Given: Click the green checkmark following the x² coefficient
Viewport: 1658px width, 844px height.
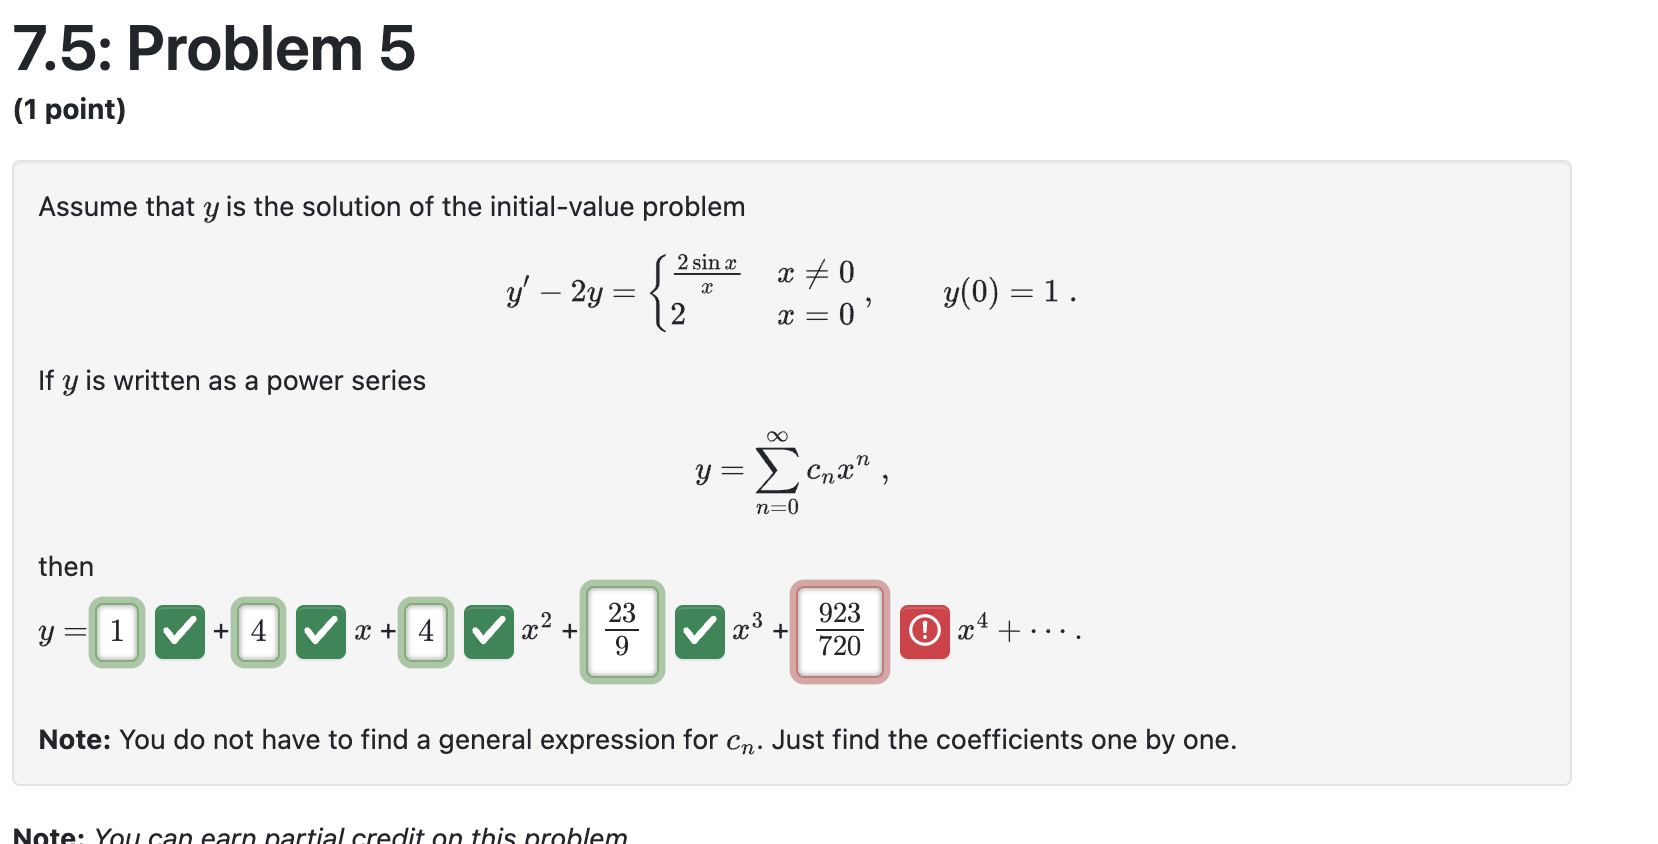Looking at the screenshot, I should [489, 631].
